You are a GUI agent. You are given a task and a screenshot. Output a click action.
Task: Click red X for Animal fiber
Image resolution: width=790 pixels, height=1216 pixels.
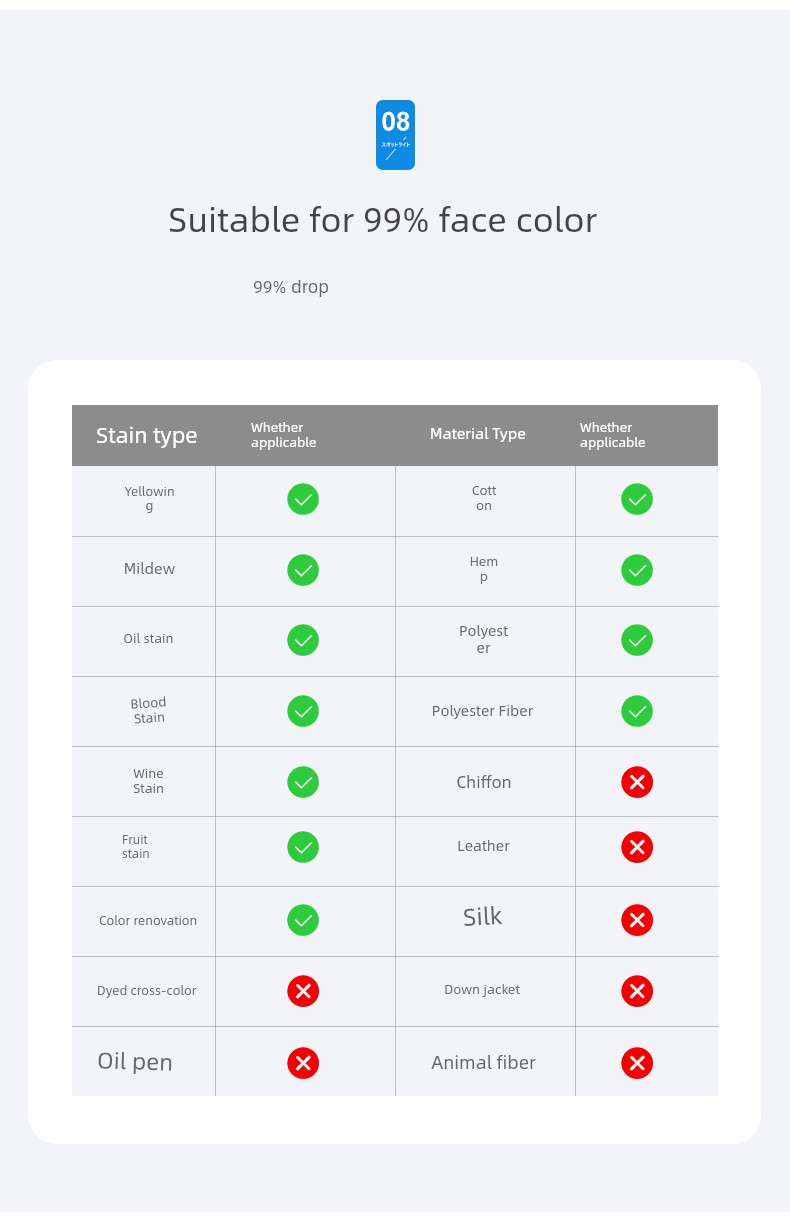click(637, 1063)
